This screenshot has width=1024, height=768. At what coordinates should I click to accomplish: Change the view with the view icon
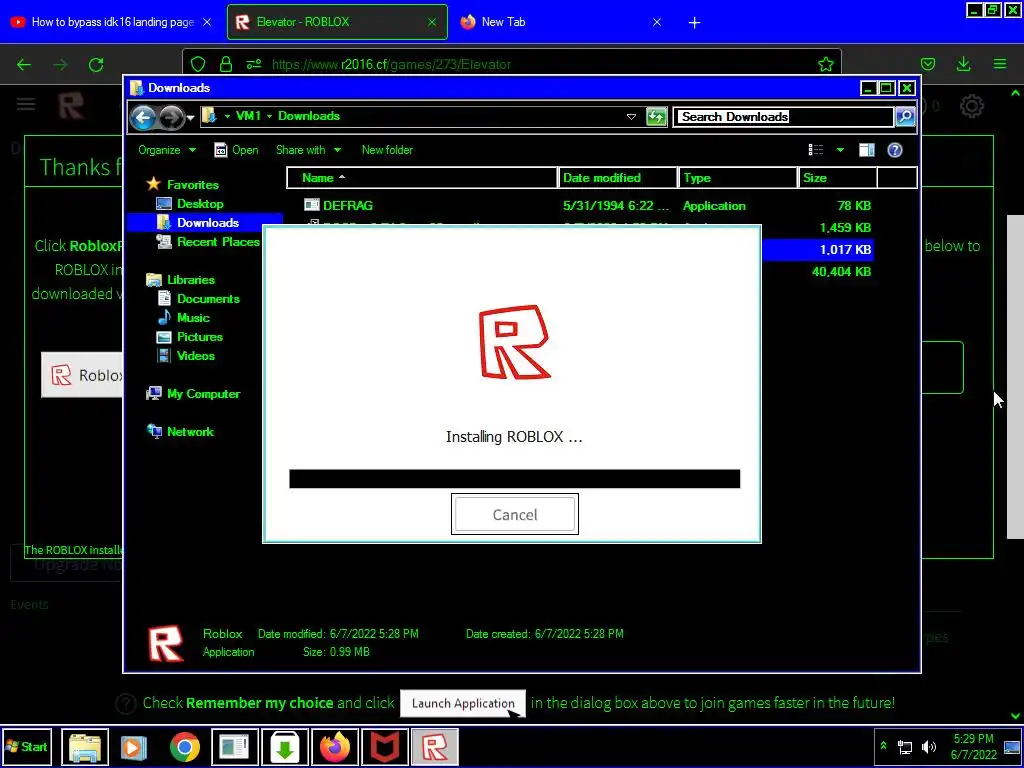pyautogui.click(x=816, y=150)
